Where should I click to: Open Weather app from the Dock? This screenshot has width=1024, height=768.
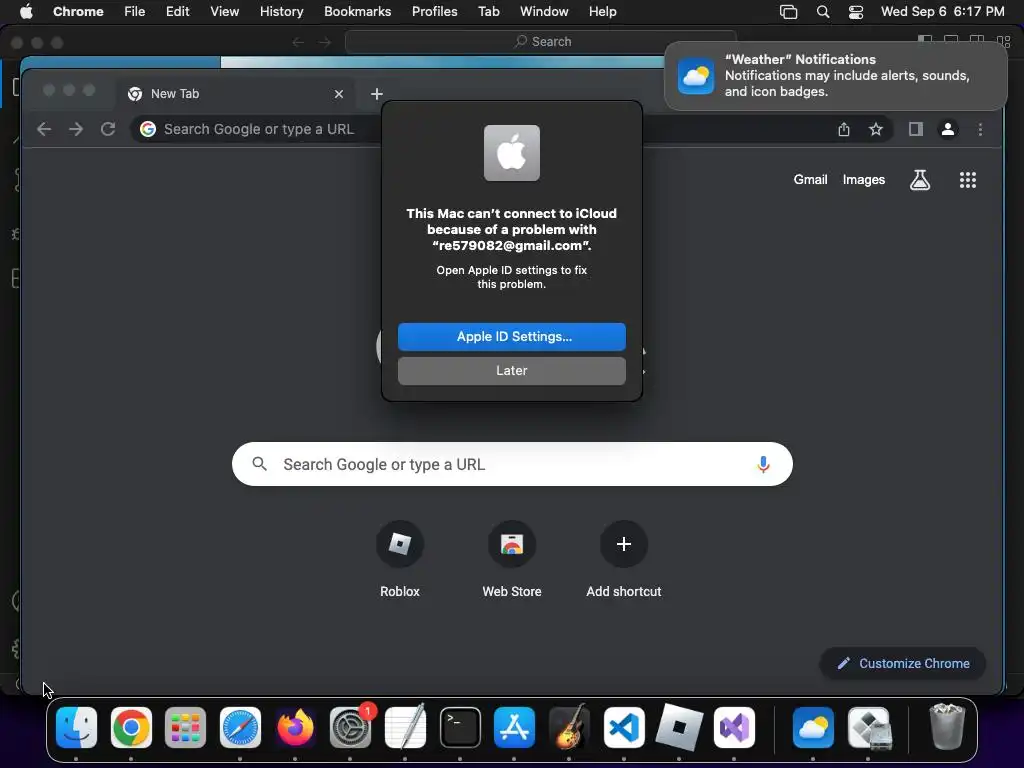[813, 728]
